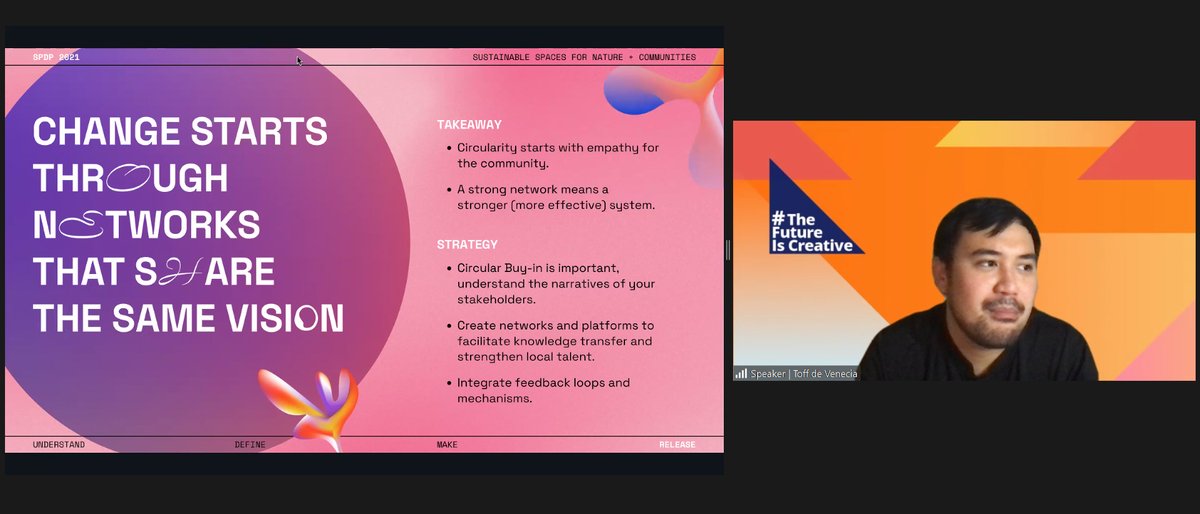Click the 'THE SAME VISION' title line
The image size is (1200, 514).
(x=189, y=318)
